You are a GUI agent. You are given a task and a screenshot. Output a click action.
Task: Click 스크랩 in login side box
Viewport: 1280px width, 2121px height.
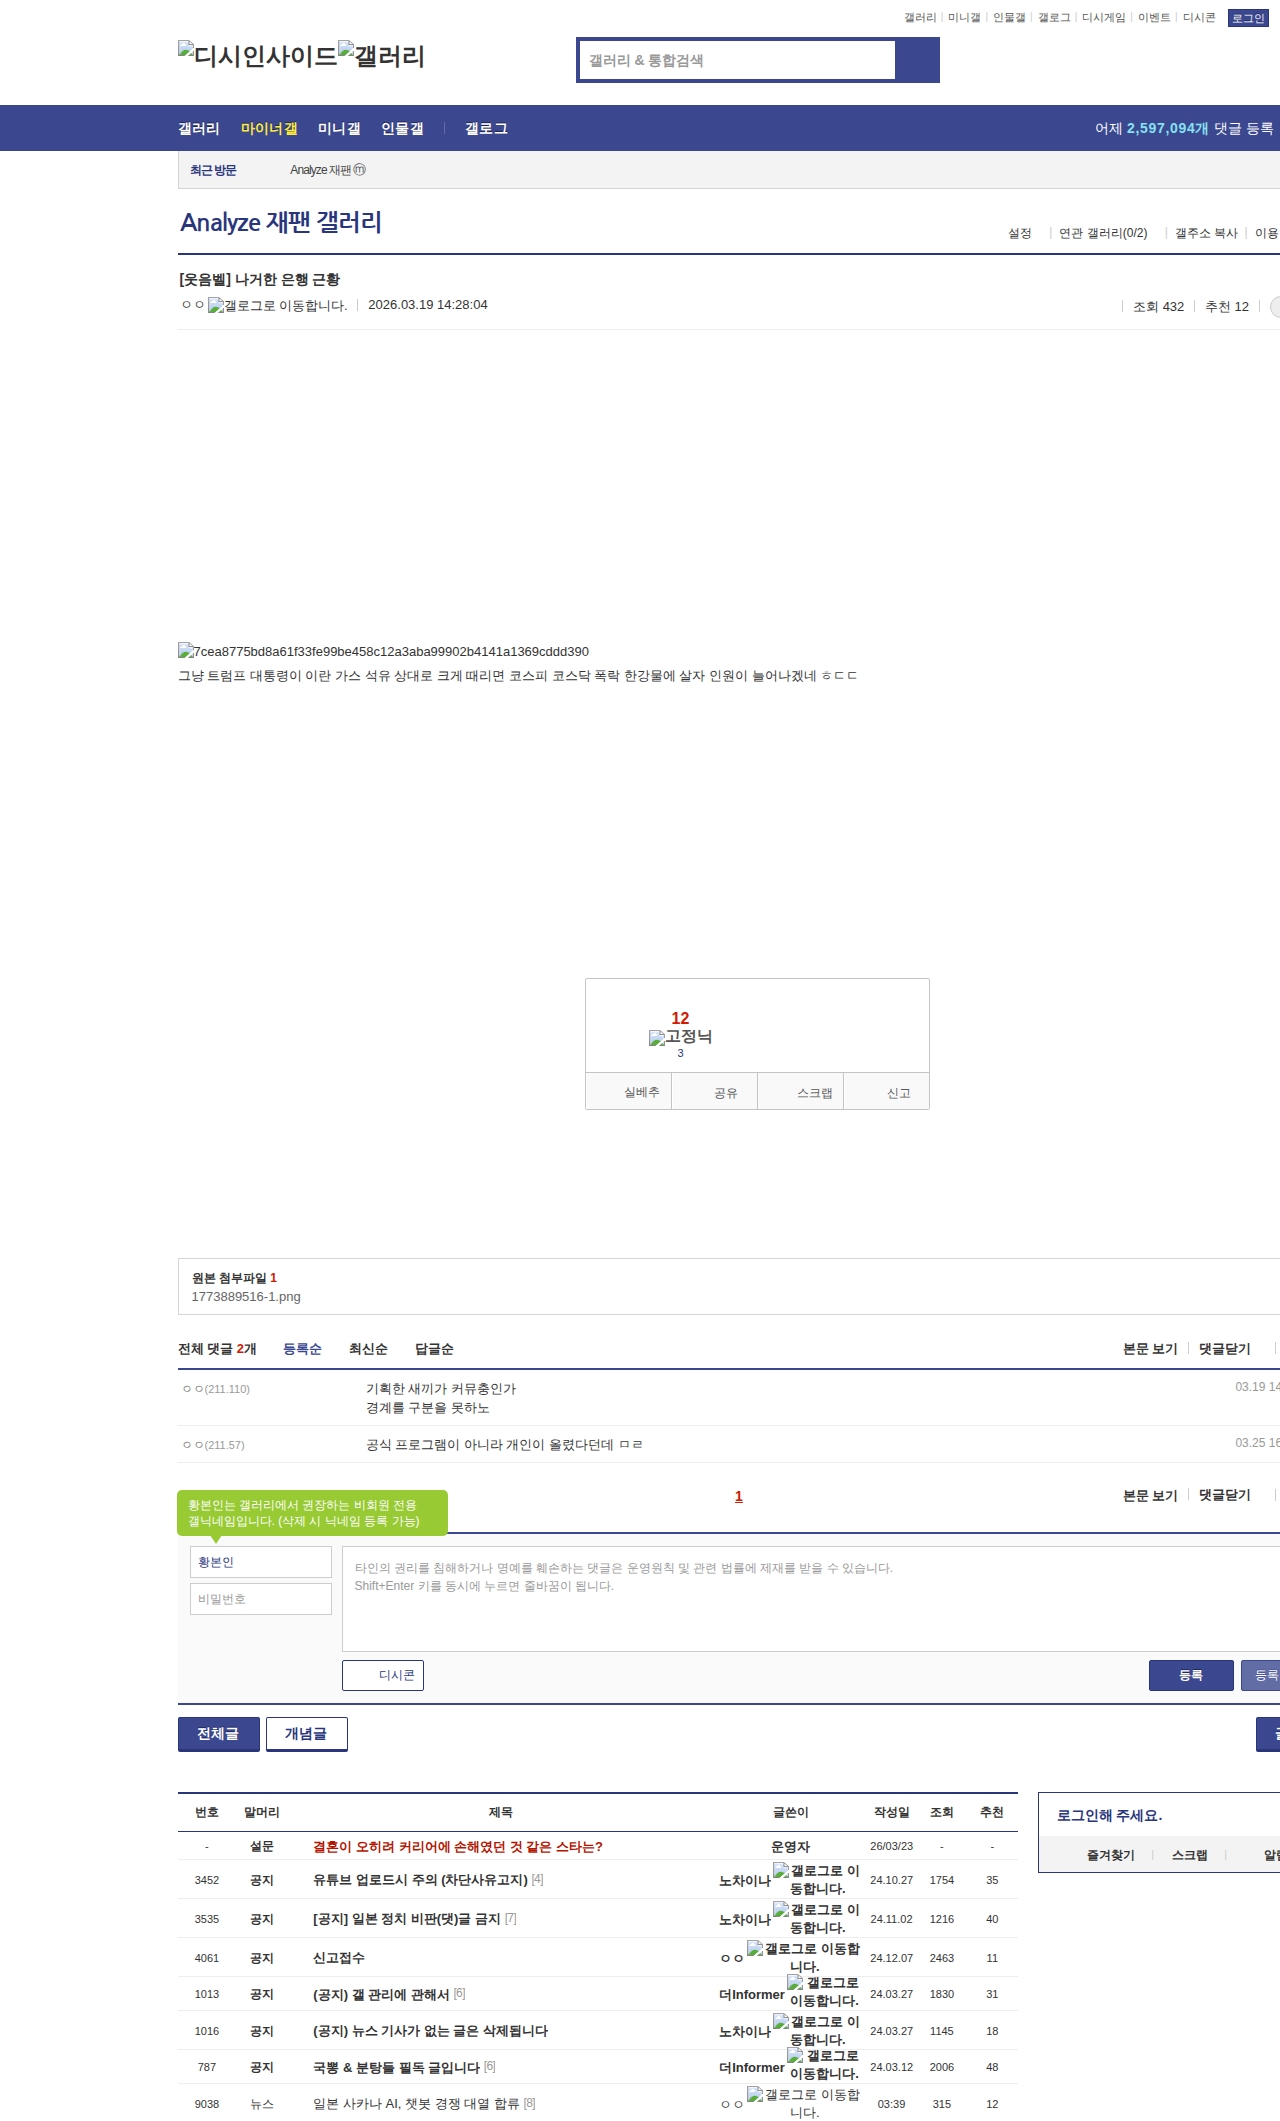coord(1190,1855)
